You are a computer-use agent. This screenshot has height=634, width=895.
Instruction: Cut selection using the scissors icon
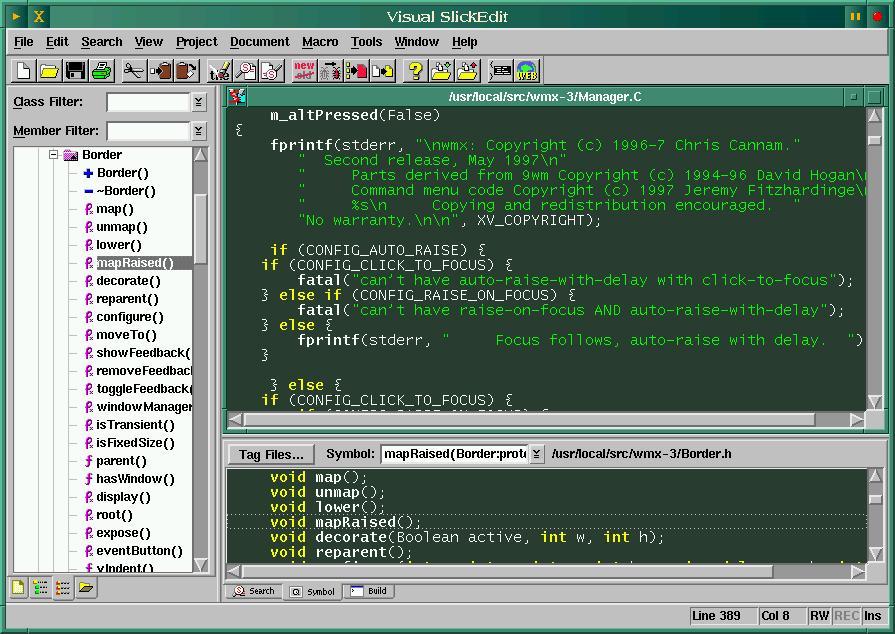[133, 71]
